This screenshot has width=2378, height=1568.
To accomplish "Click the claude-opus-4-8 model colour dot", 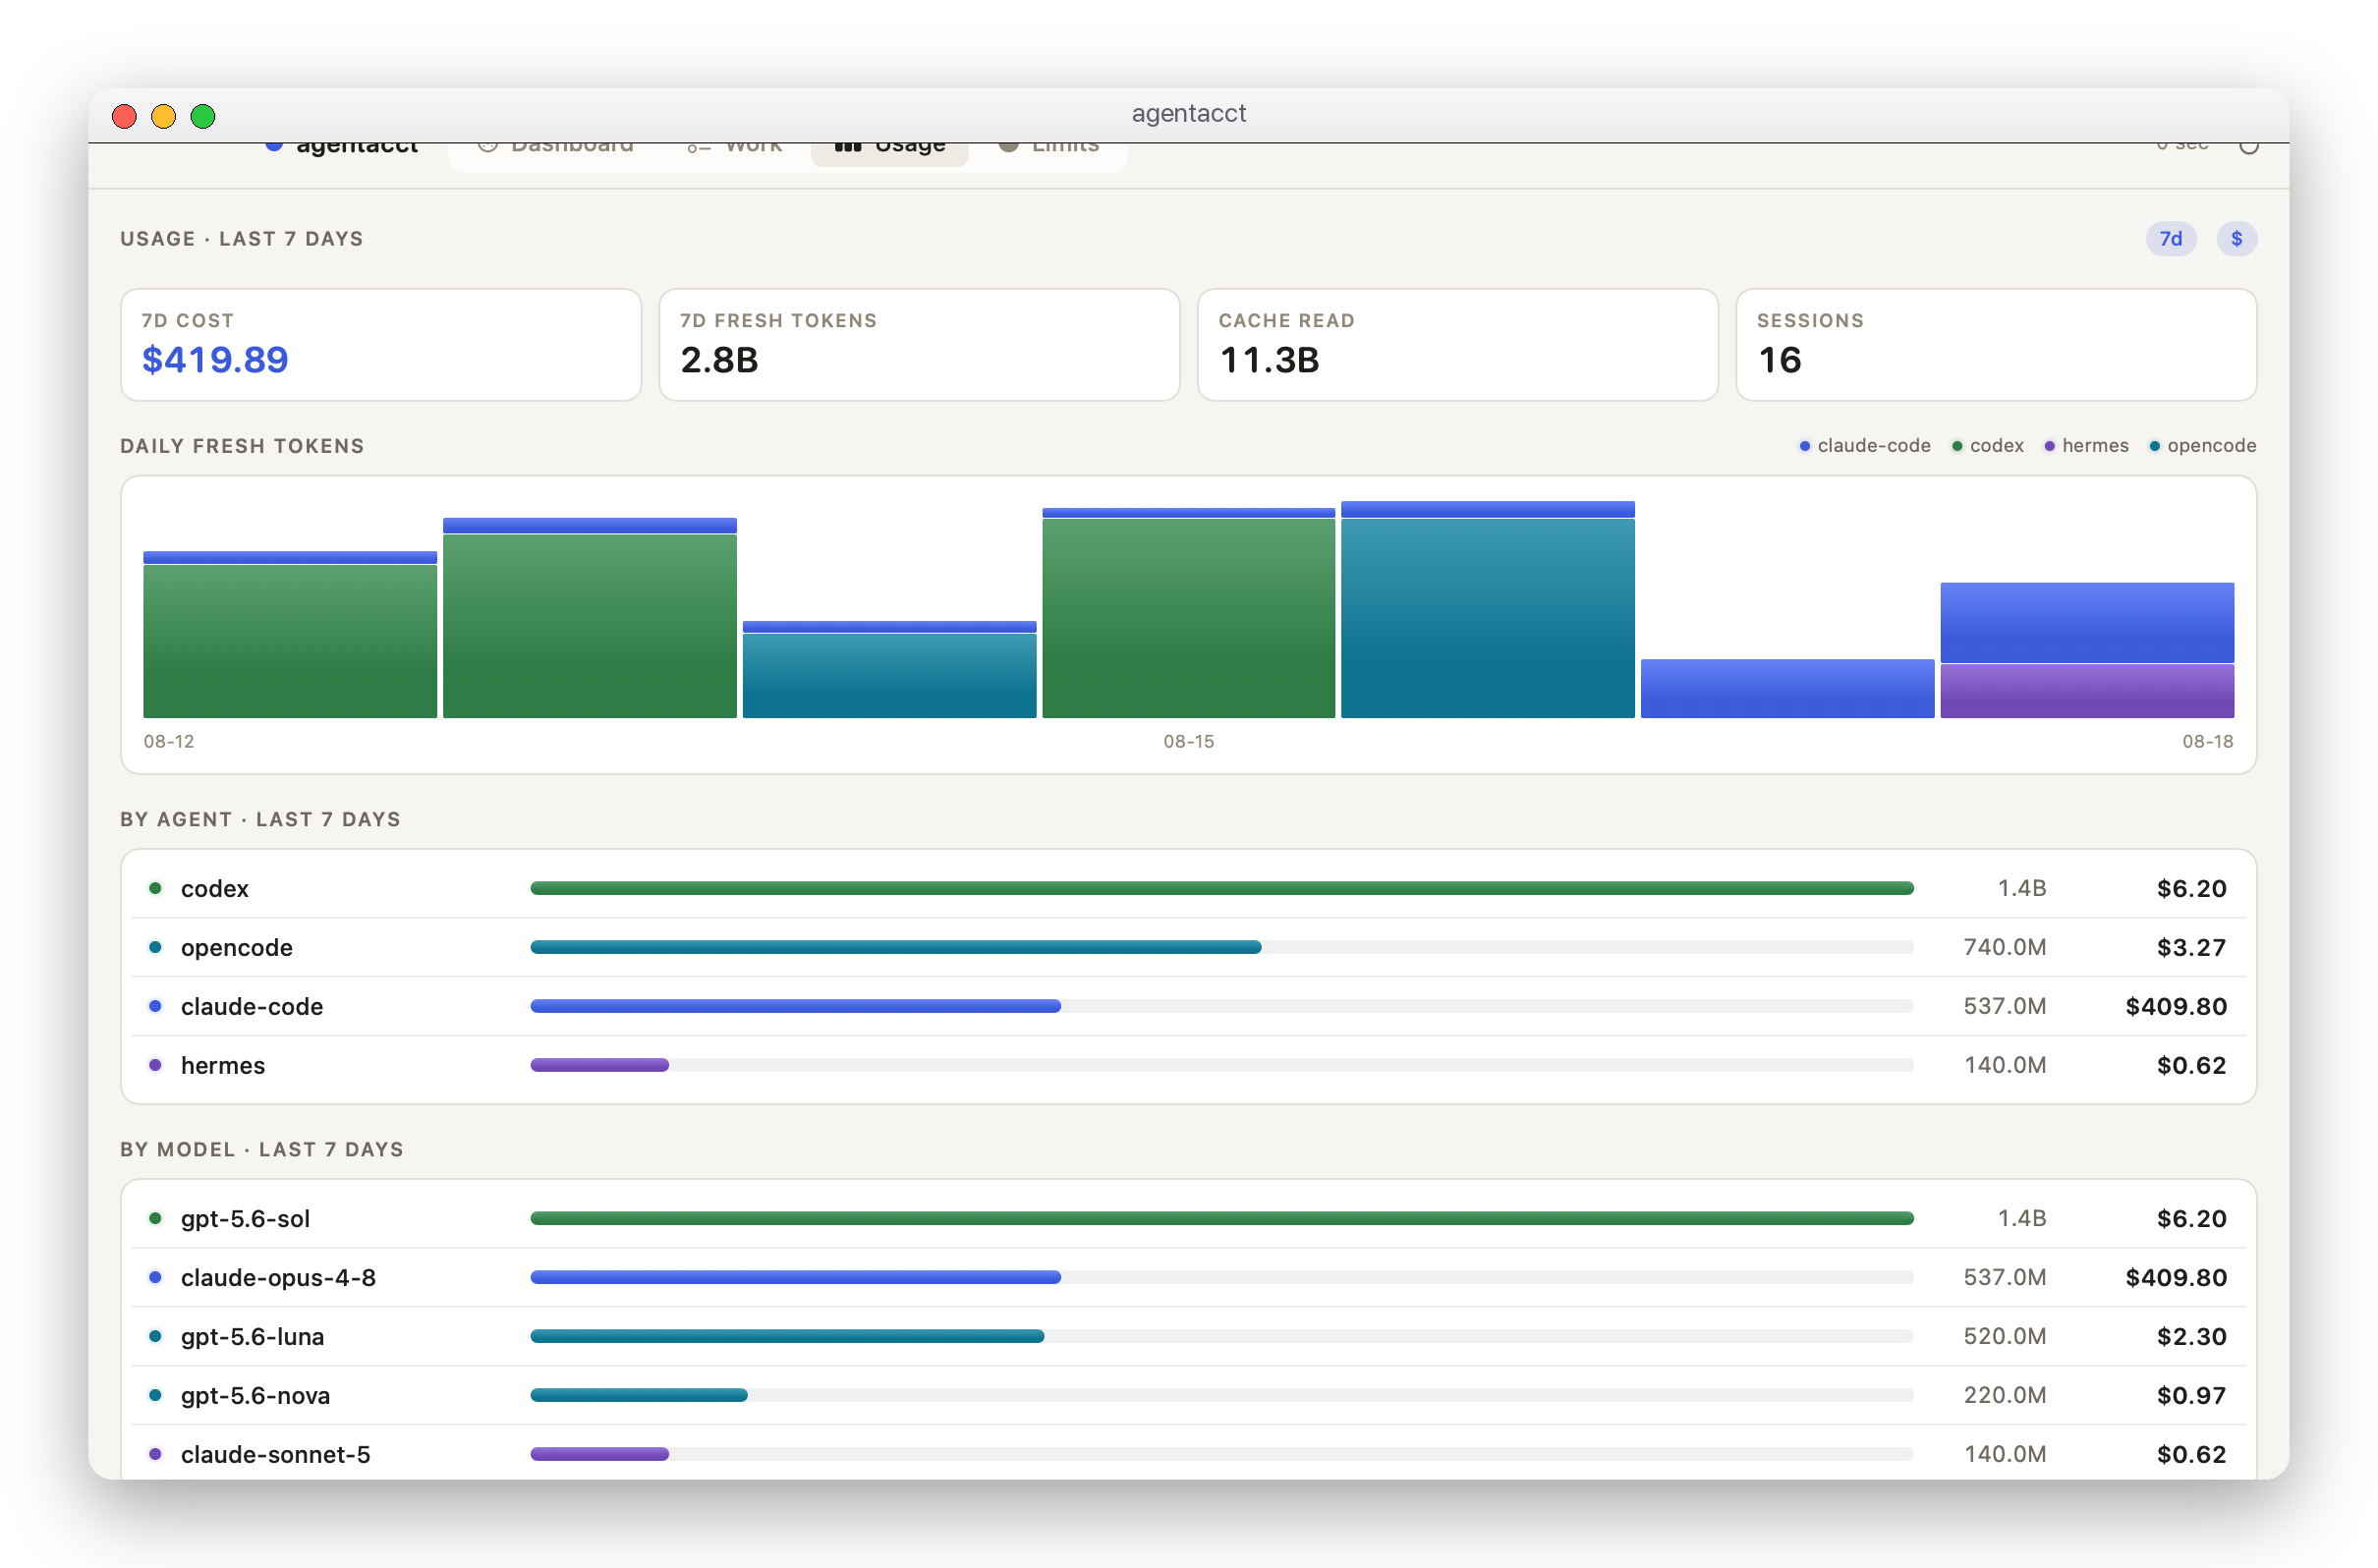I will click(x=155, y=1277).
